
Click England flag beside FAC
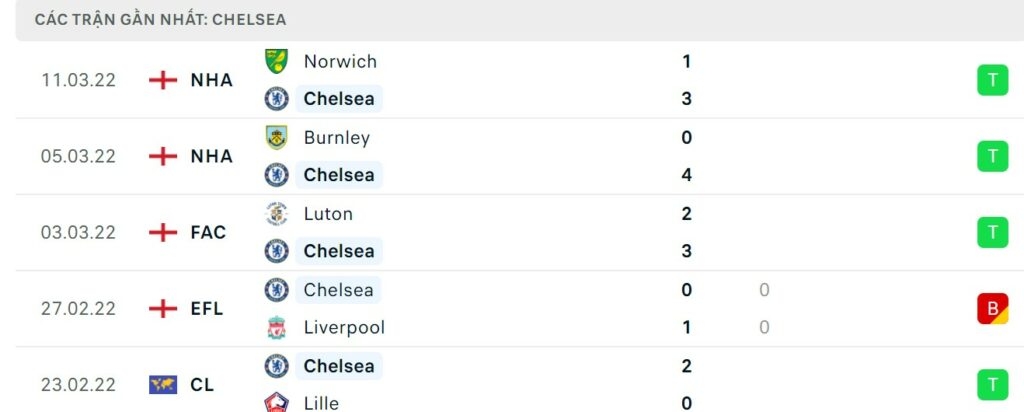(162, 232)
